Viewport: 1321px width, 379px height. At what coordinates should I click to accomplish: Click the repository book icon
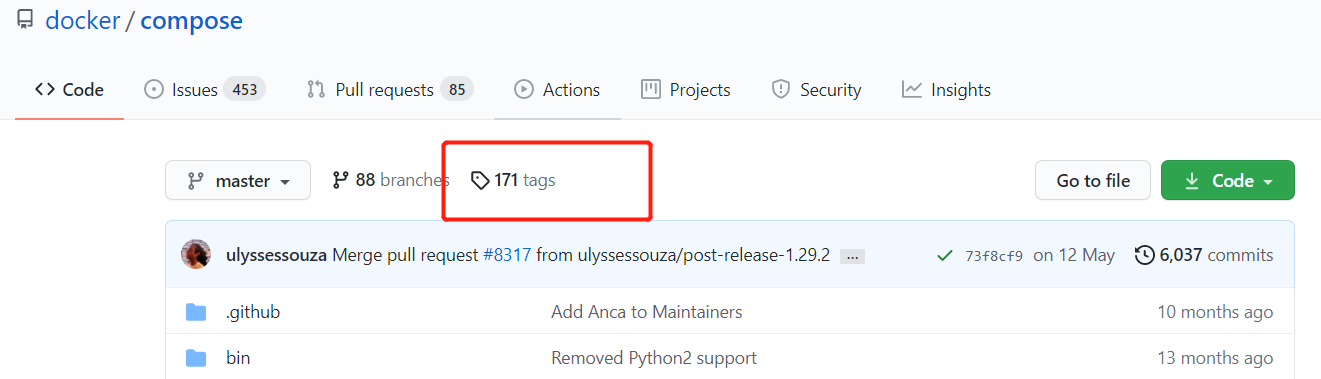click(x=24, y=20)
